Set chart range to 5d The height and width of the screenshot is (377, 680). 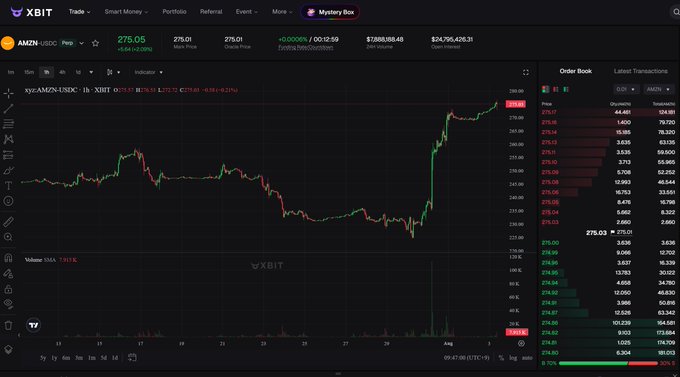[104, 358]
